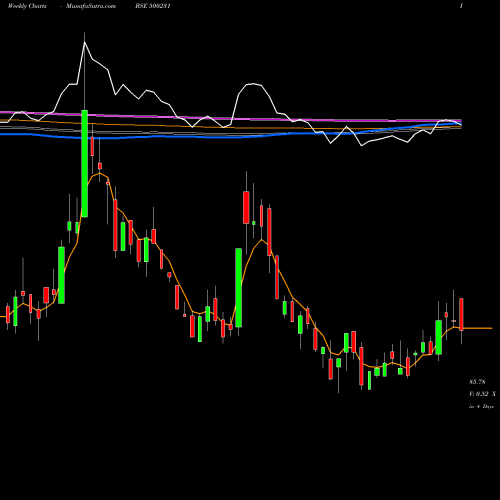Click the final red candlestick on the right
Screen dimensions: 500x500
point(461,314)
